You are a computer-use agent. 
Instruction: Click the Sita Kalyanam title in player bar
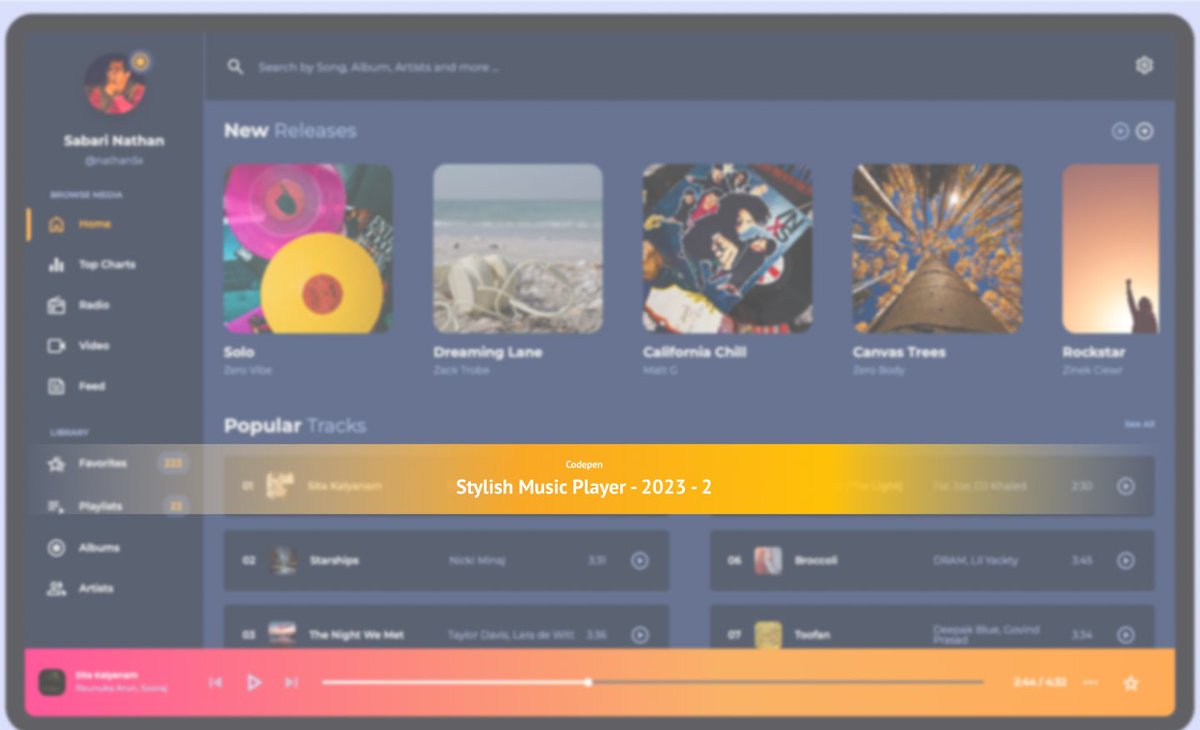coord(107,676)
